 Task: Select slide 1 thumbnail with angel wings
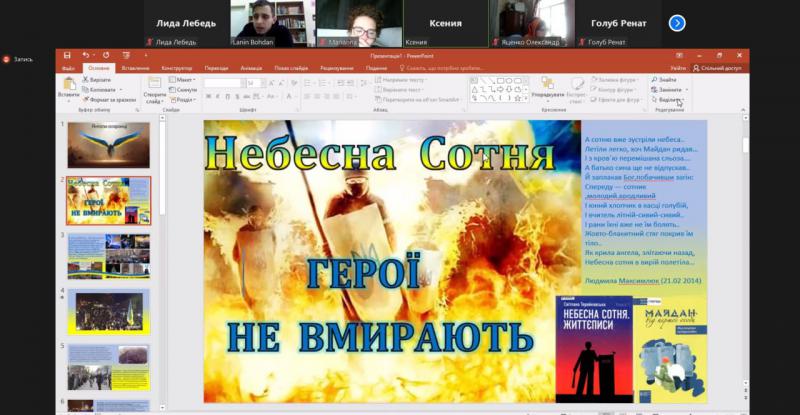click(109, 145)
